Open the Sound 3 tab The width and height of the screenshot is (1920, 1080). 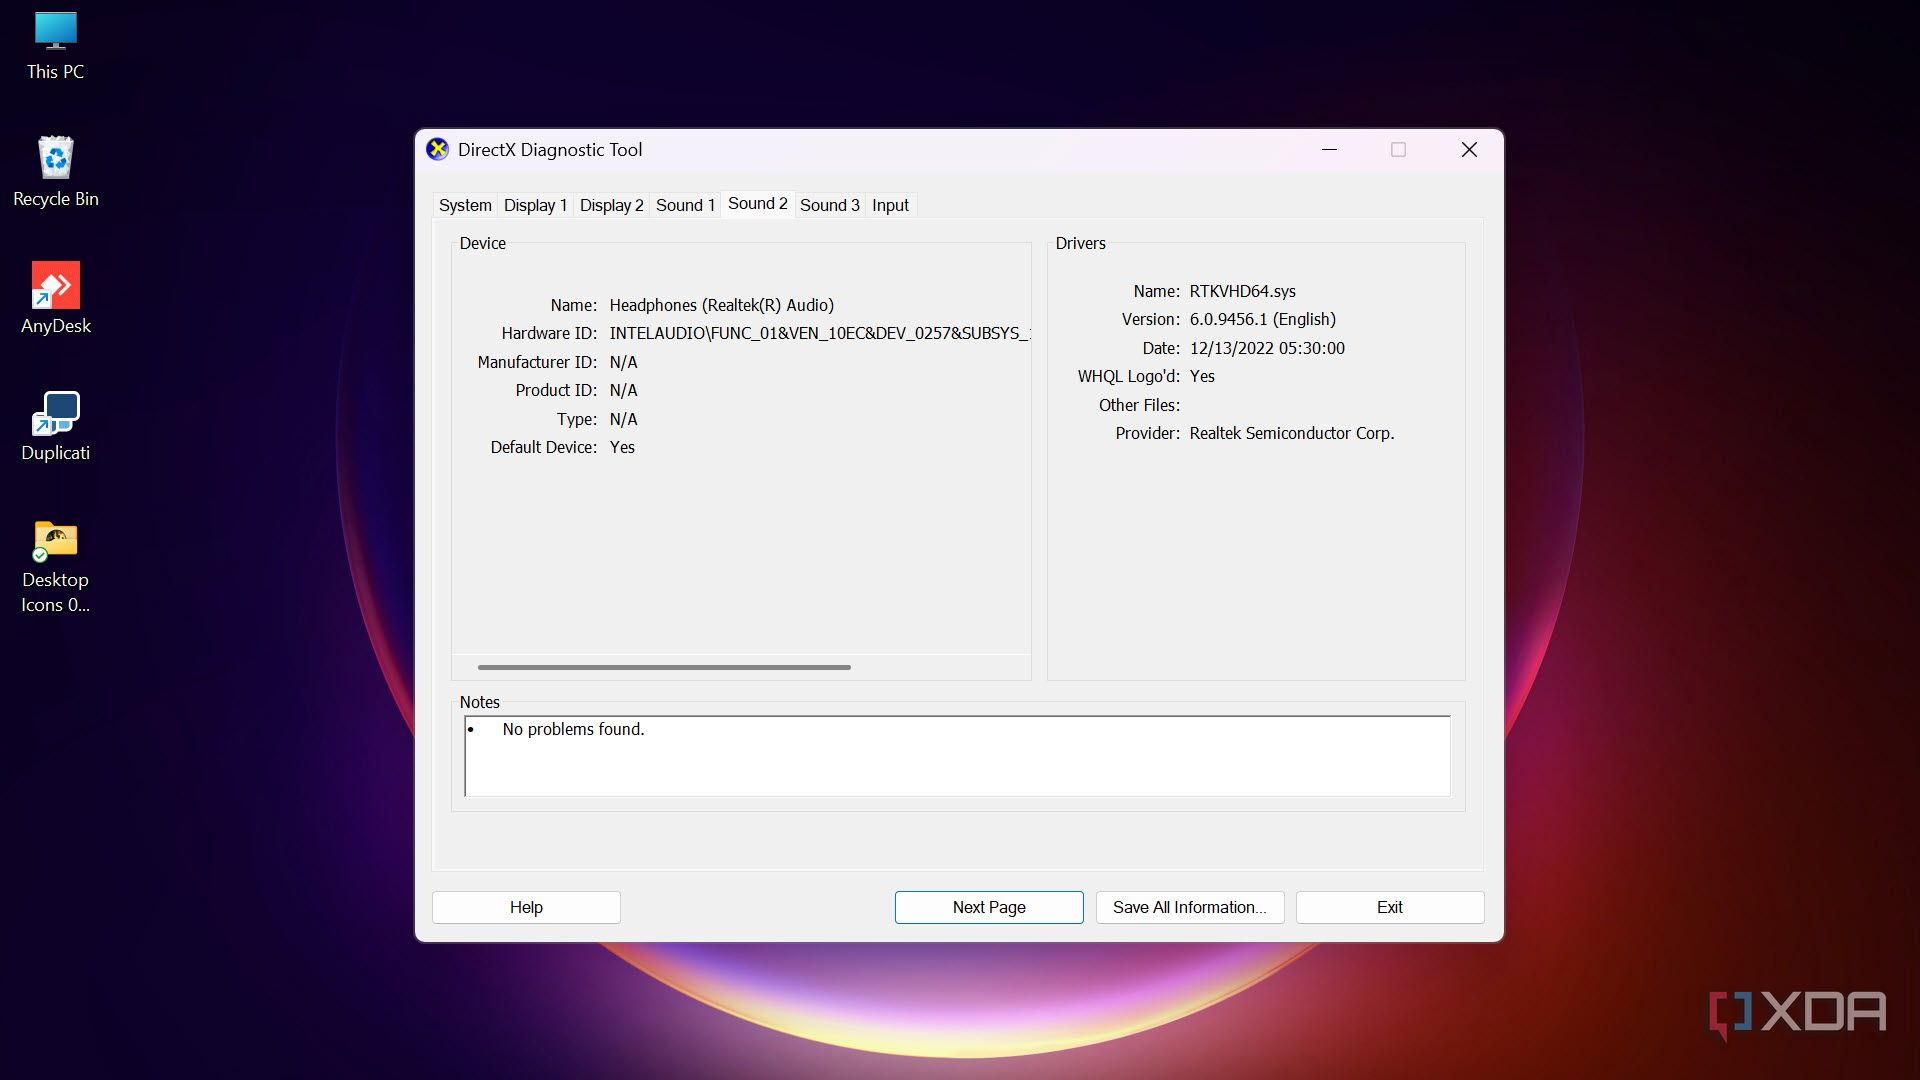[829, 205]
